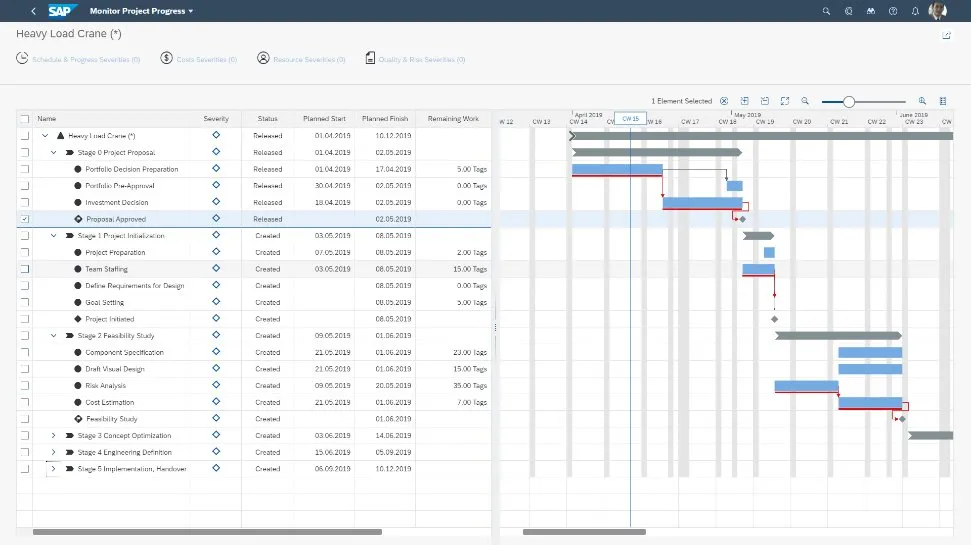This screenshot has height=545, width=971.
Task: Check the Investment Decision row checkbox
Action: (x=25, y=203)
